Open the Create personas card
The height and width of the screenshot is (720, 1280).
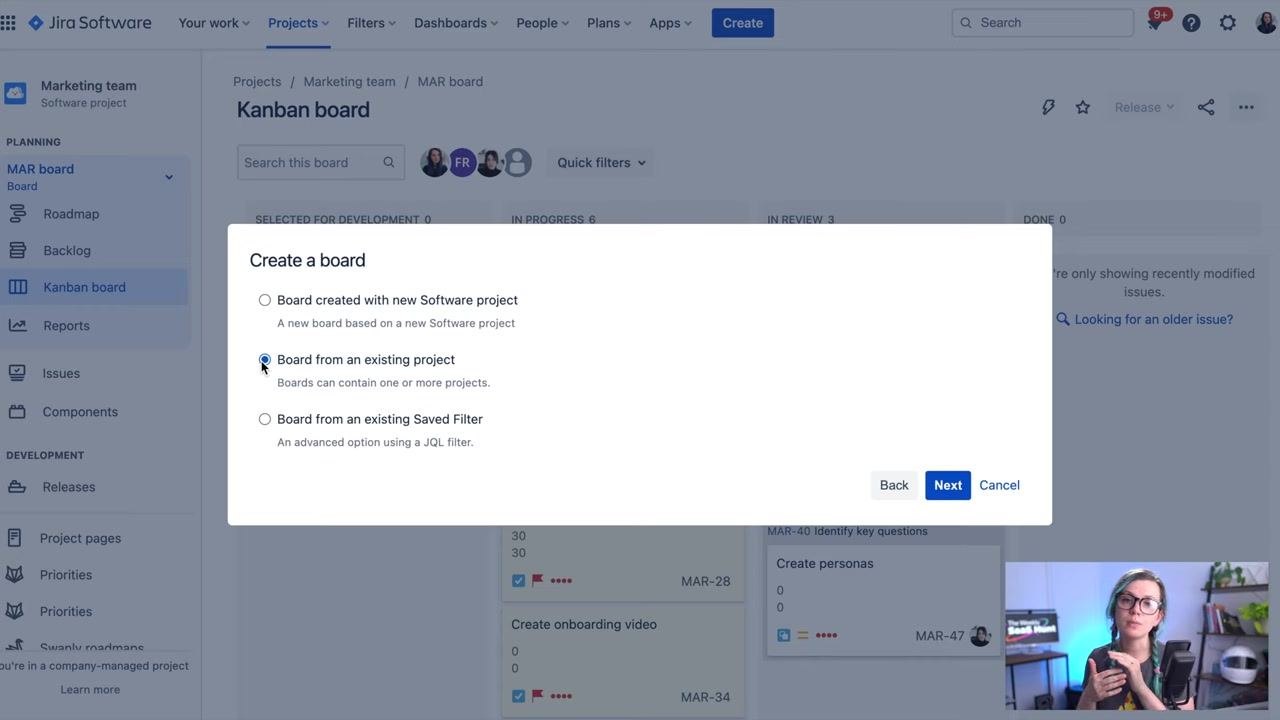point(883,600)
